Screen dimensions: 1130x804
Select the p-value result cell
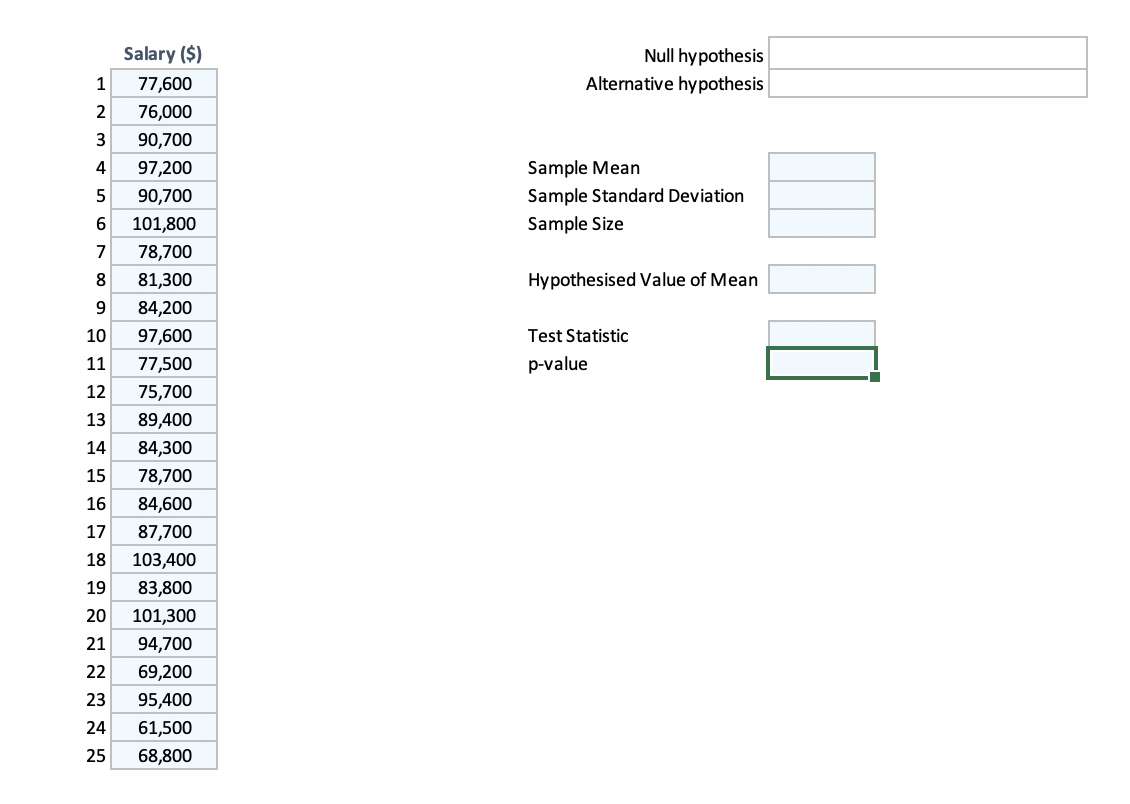(x=821, y=363)
